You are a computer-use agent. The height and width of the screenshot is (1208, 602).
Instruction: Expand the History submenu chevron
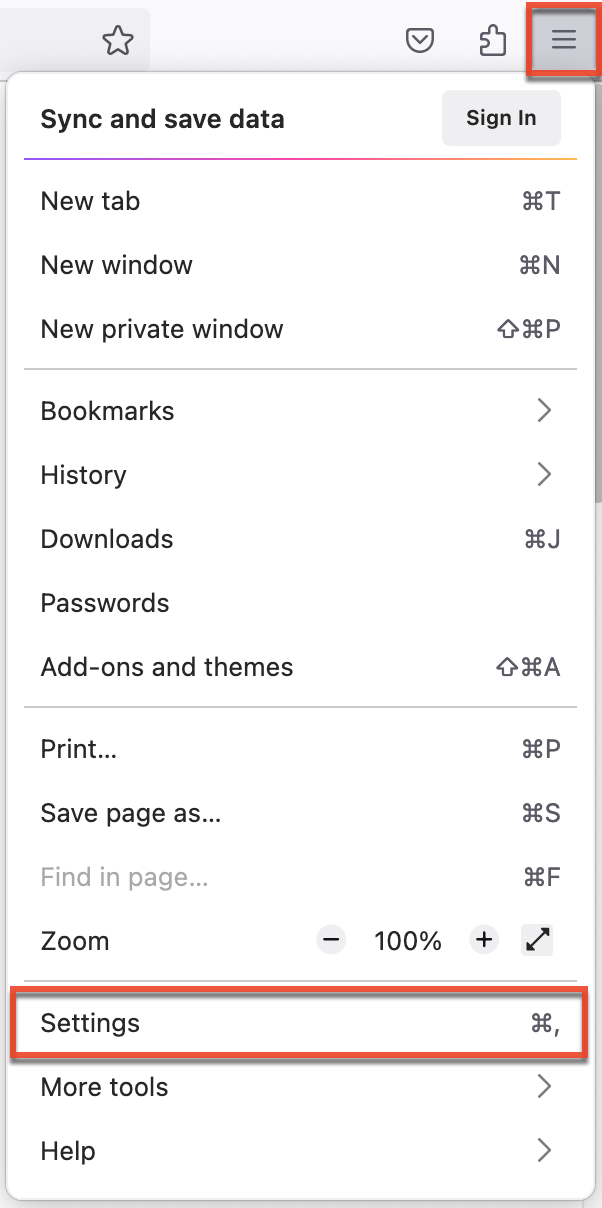click(544, 475)
